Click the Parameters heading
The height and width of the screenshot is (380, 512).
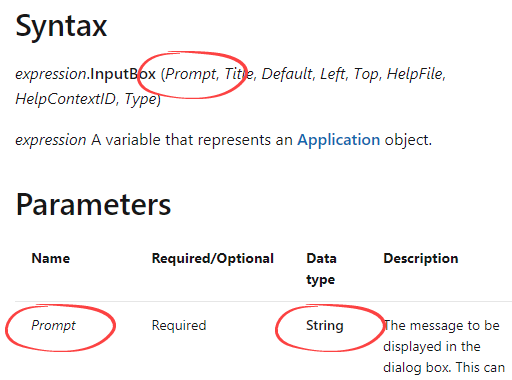point(93,205)
